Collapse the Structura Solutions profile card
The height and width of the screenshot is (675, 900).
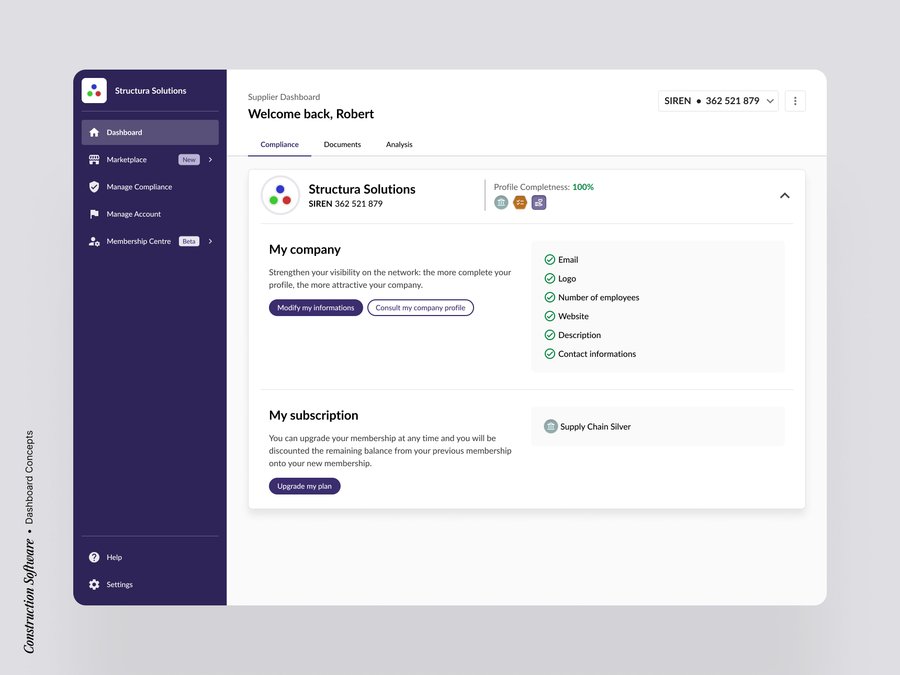[x=784, y=196]
